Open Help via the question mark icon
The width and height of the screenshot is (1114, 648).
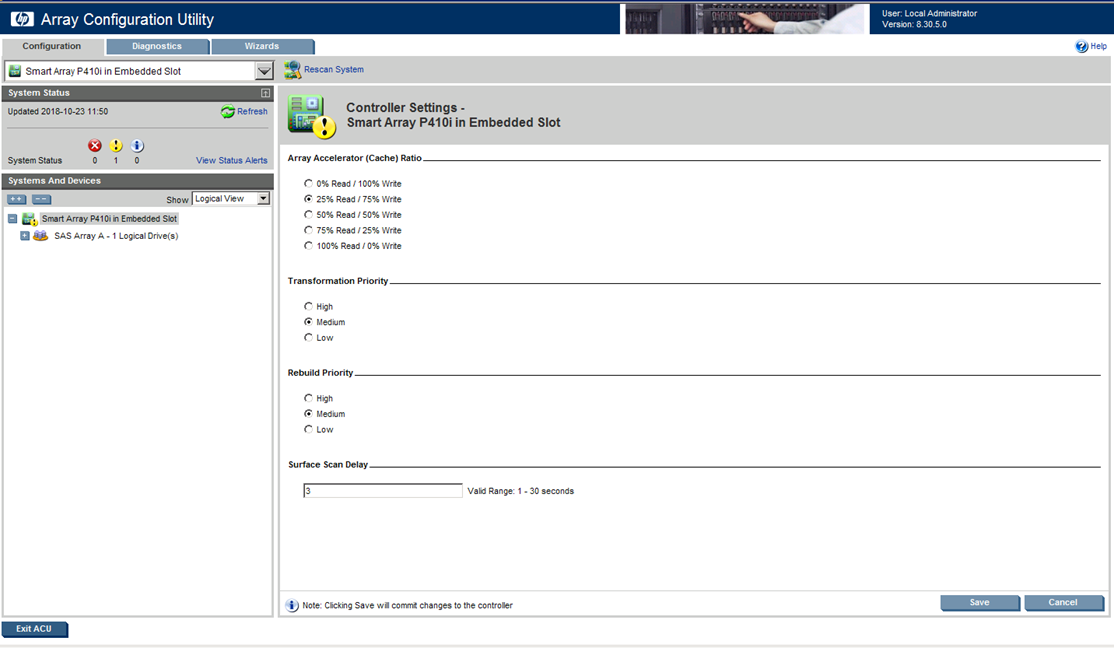coord(1081,46)
